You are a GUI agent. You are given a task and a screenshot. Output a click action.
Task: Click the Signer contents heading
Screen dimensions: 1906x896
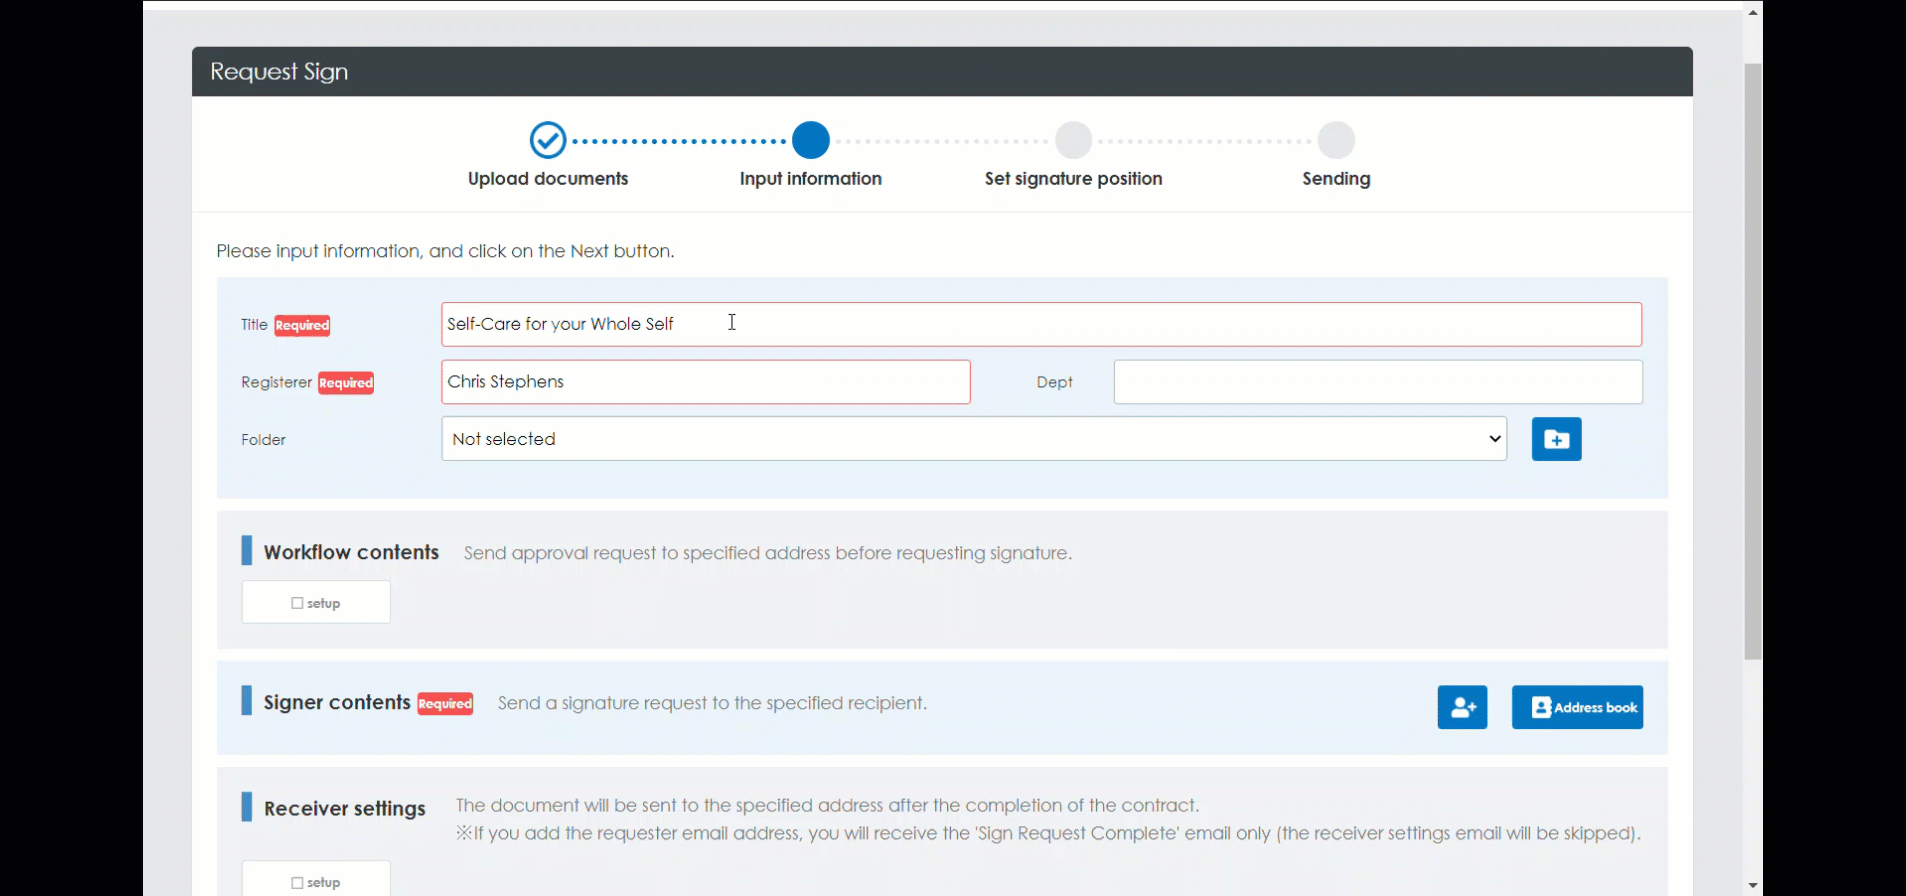(x=337, y=703)
